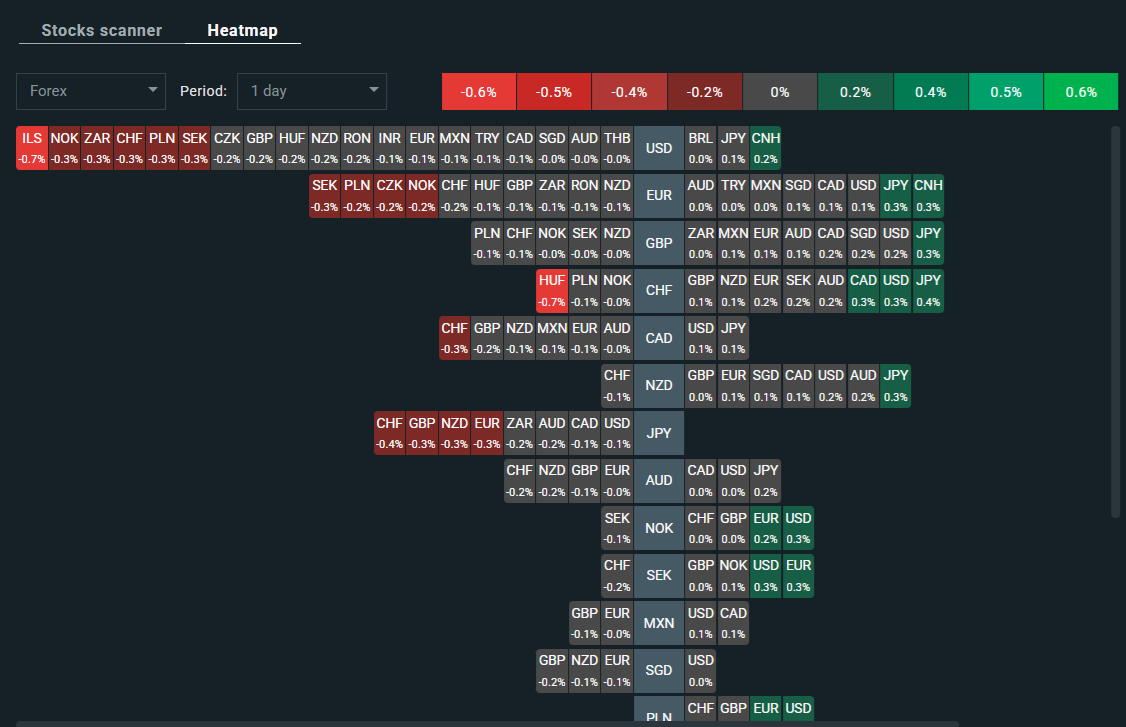Select the Heatmap tab

[x=243, y=30]
